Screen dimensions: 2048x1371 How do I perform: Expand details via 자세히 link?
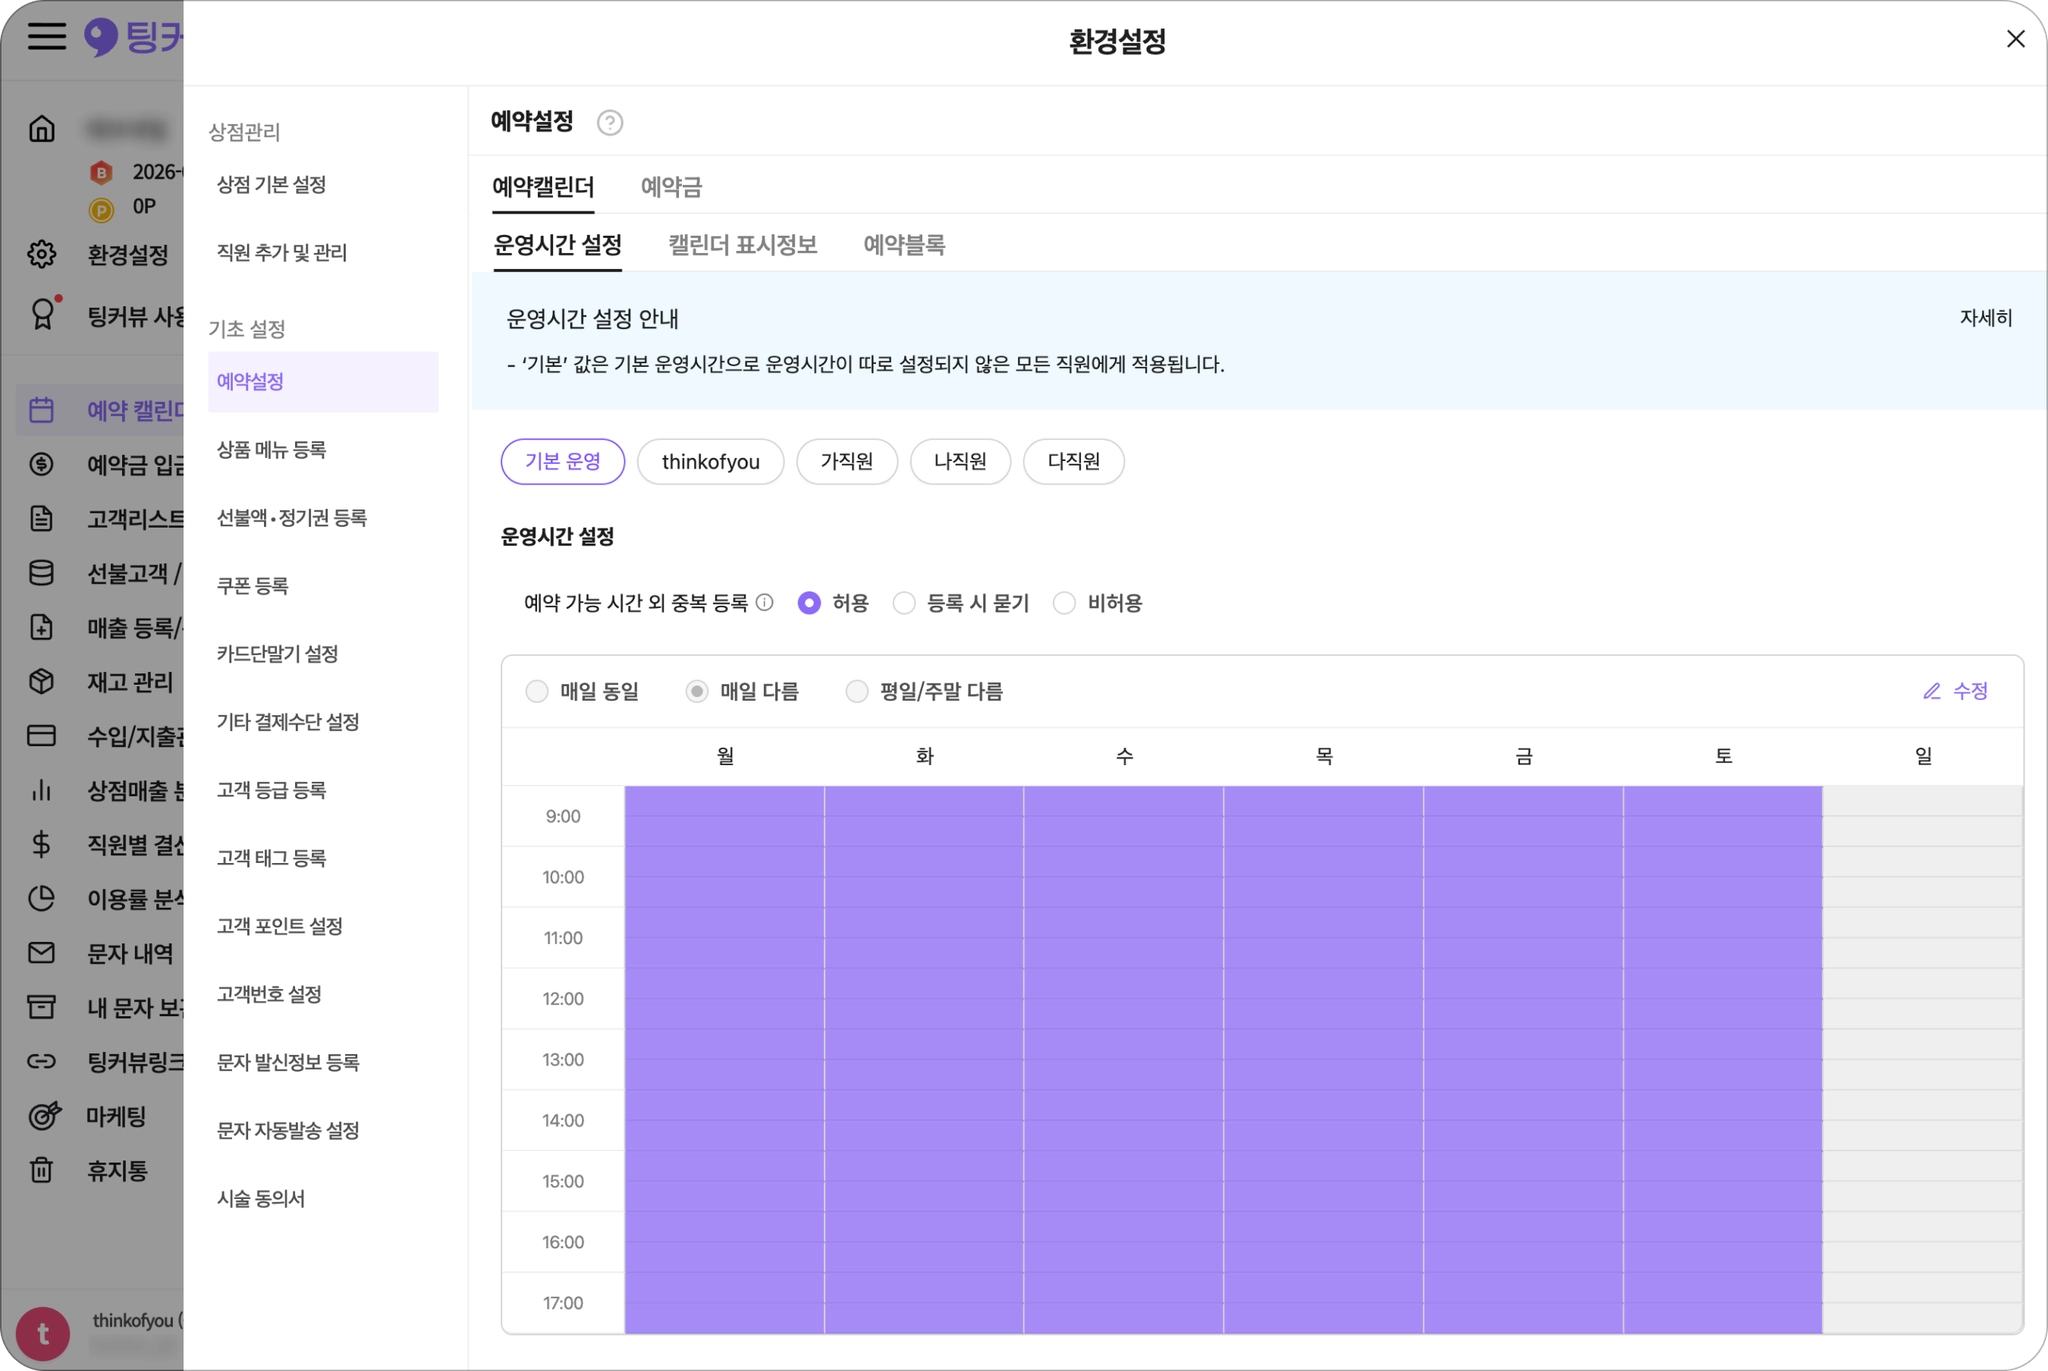point(1985,318)
